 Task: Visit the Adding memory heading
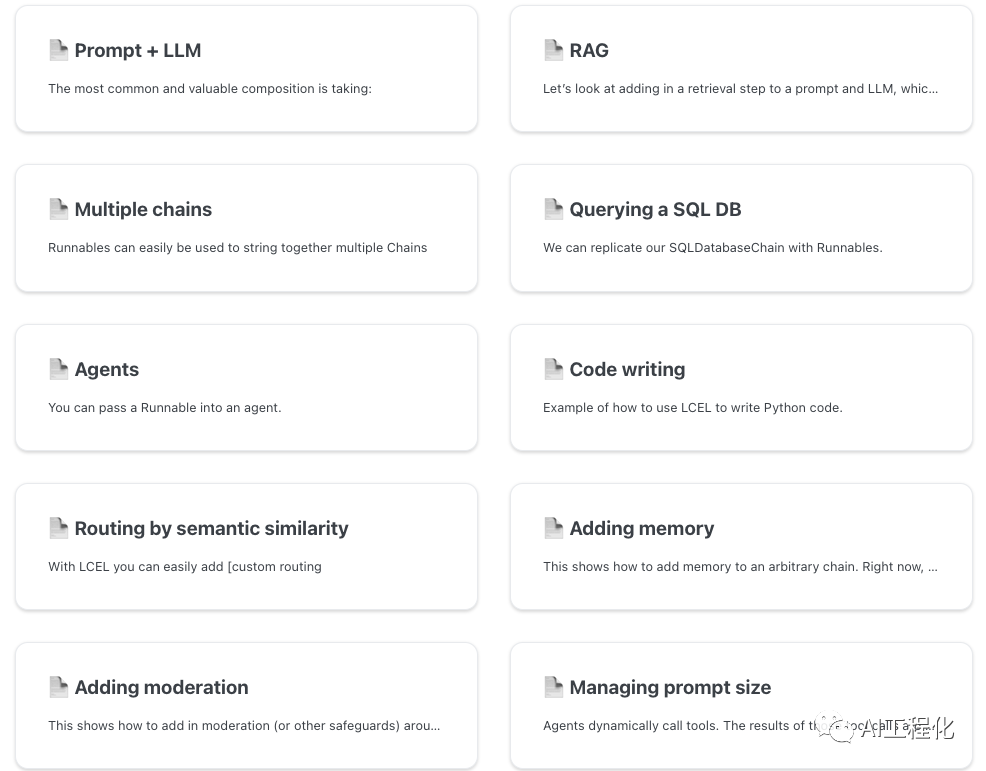pos(641,528)
